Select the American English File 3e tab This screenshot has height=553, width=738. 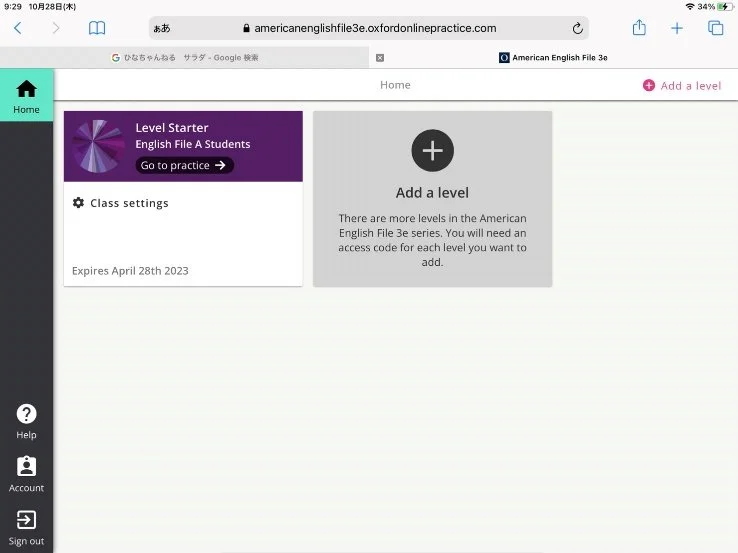click(x=553, y=57)
